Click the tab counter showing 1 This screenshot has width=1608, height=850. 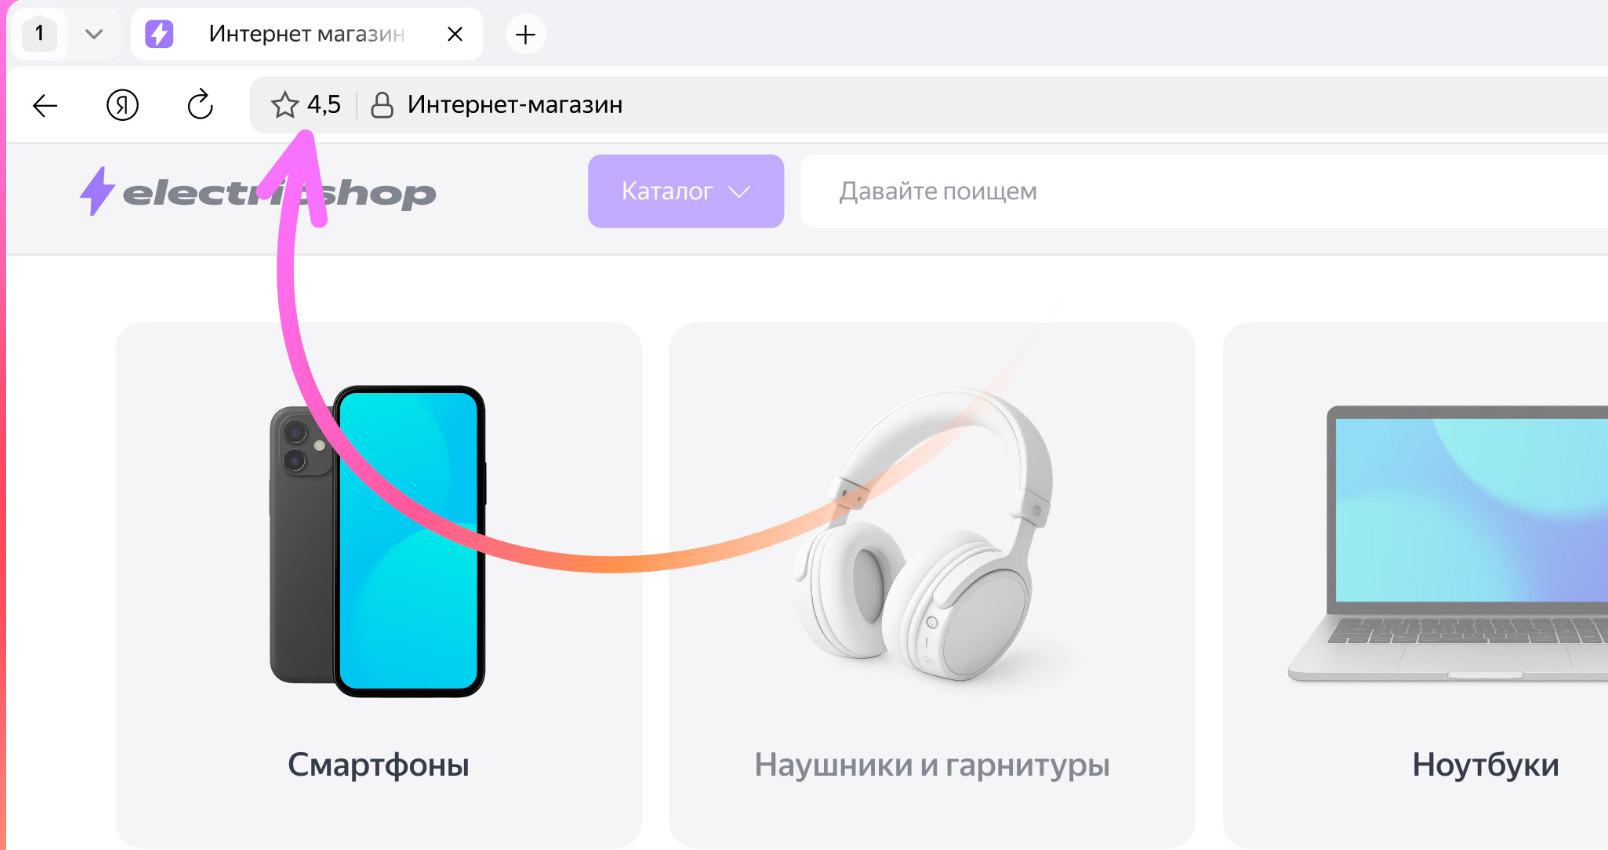point(40,34)
